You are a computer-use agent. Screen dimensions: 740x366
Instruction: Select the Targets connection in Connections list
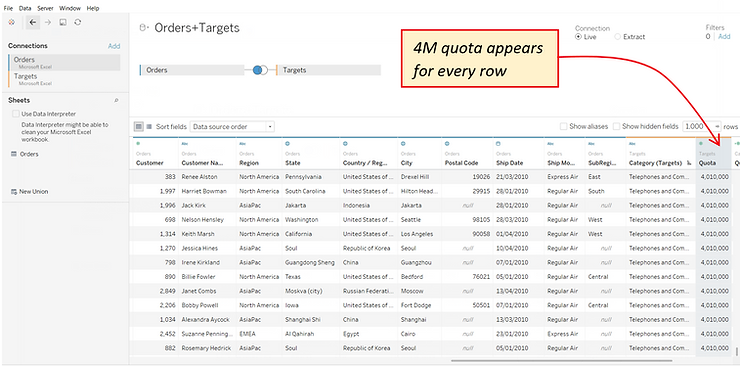click(64, 79)
